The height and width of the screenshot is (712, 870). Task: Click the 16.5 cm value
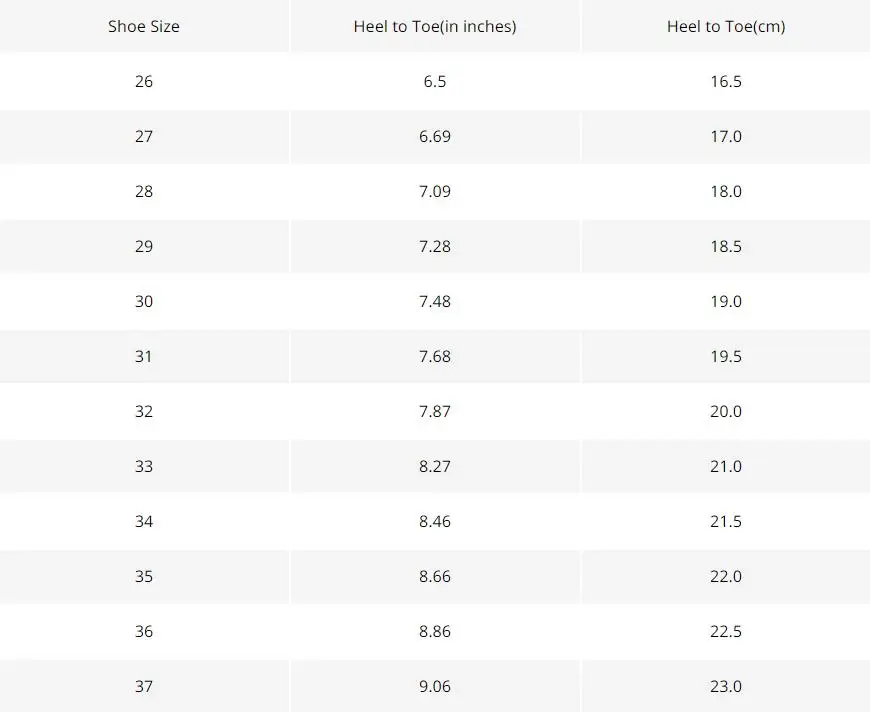point(726,82)
